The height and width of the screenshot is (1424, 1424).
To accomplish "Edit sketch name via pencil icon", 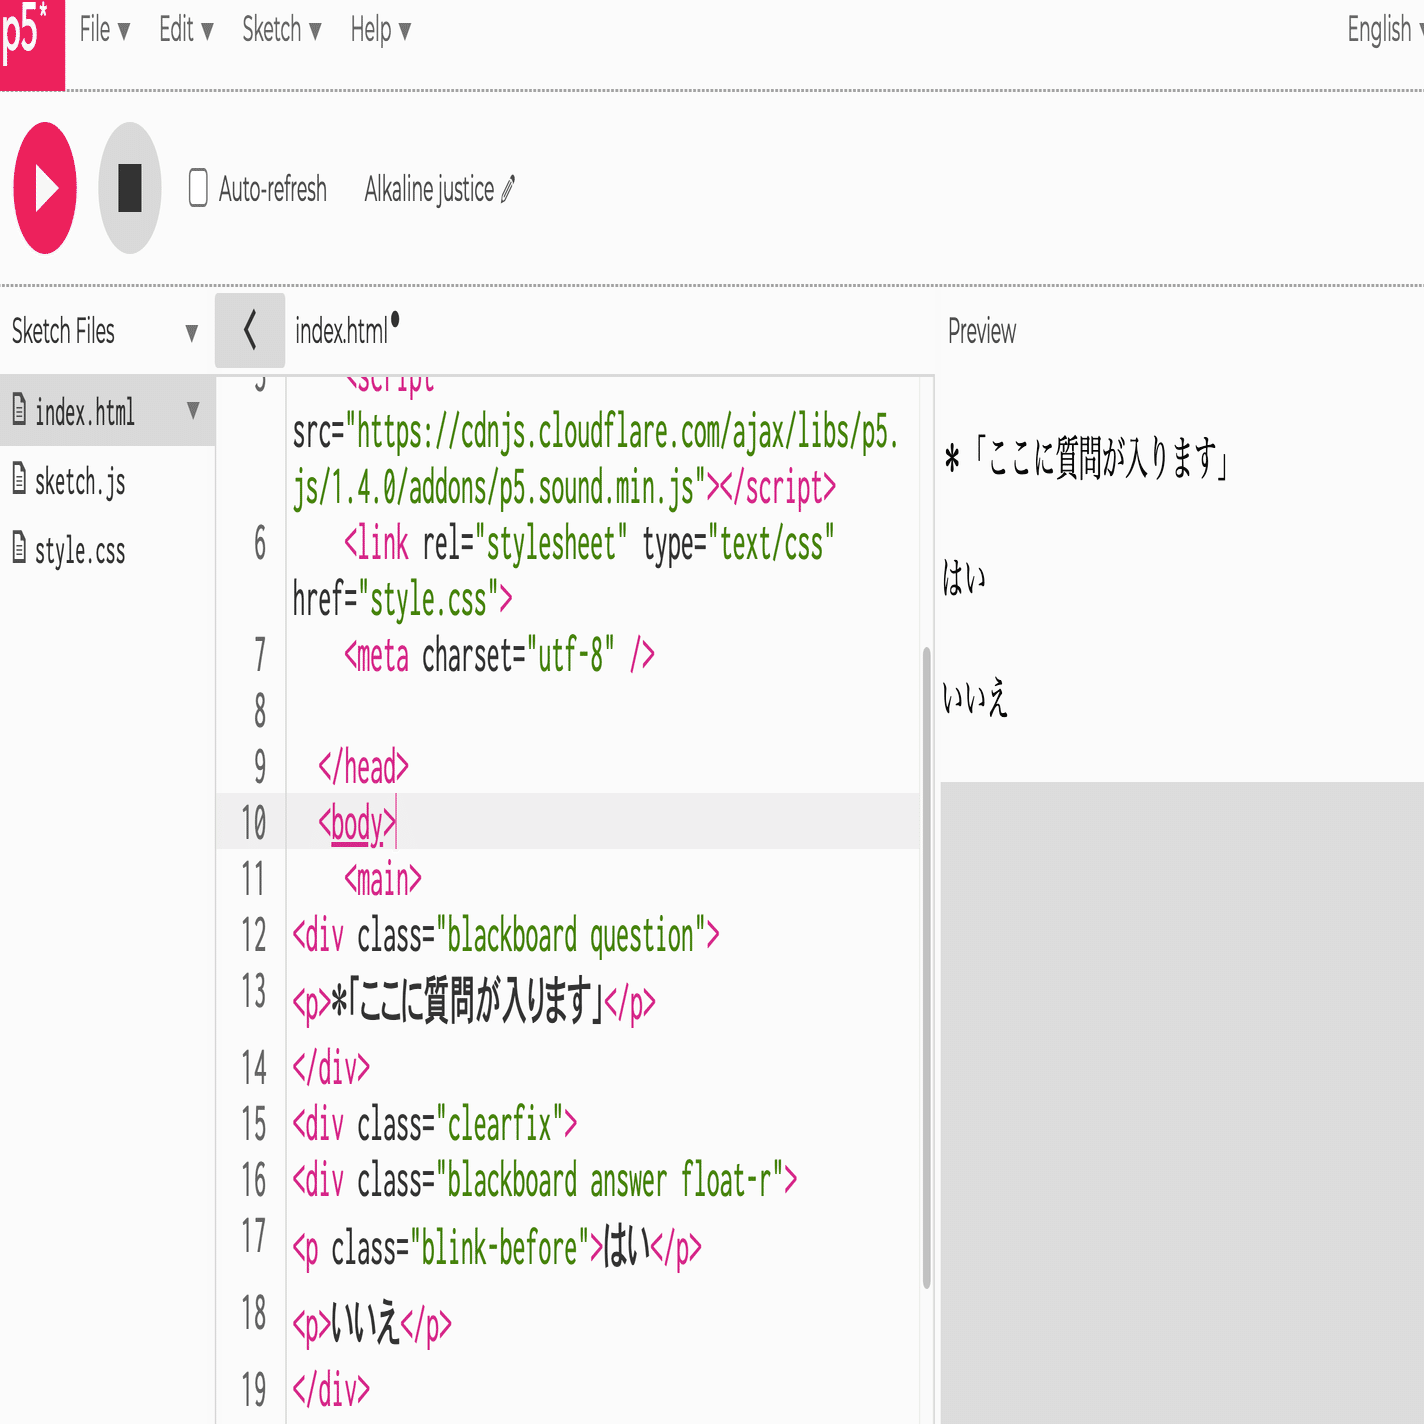I will coord(508,189).
